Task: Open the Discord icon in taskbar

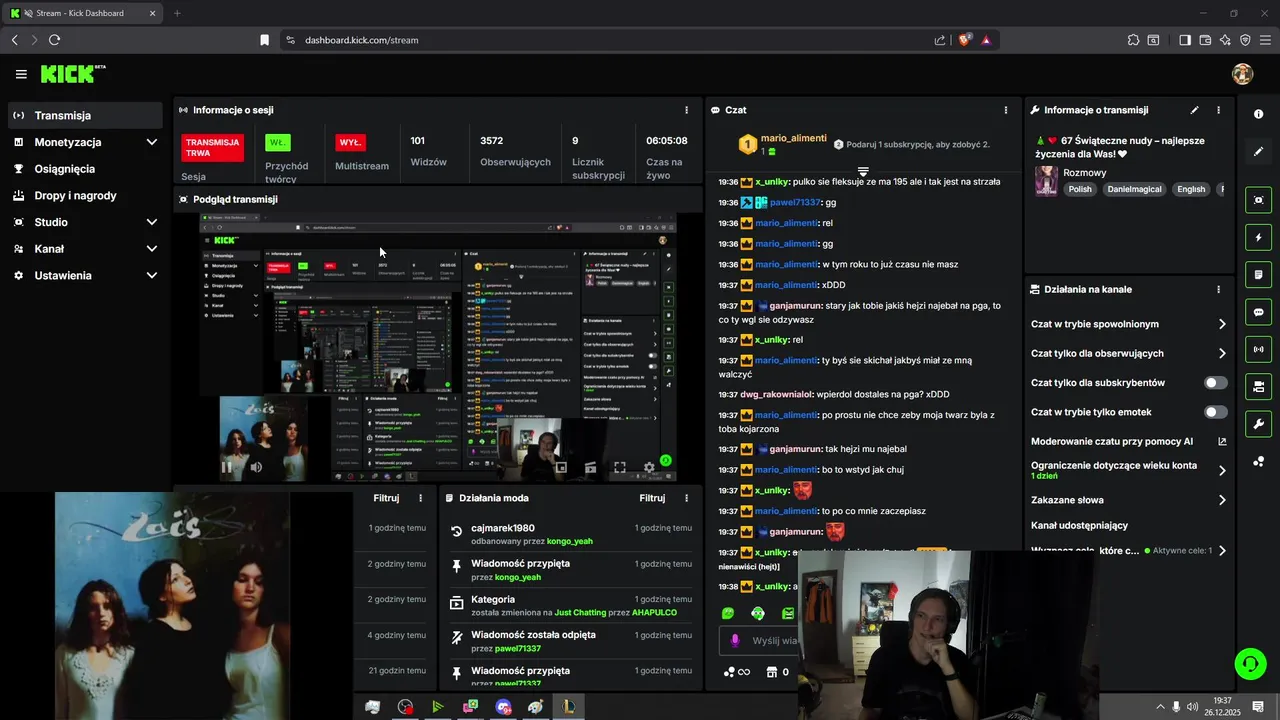Action: 503,707
